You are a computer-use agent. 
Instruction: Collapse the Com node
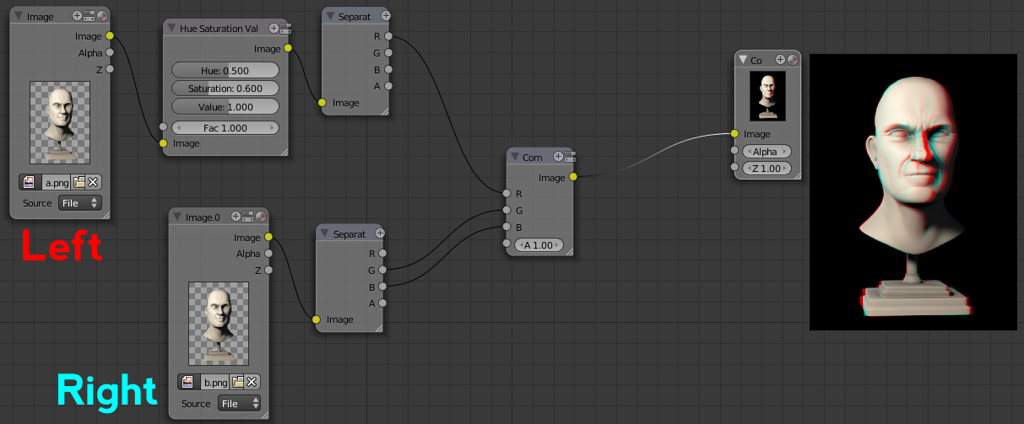click(515, 157)
